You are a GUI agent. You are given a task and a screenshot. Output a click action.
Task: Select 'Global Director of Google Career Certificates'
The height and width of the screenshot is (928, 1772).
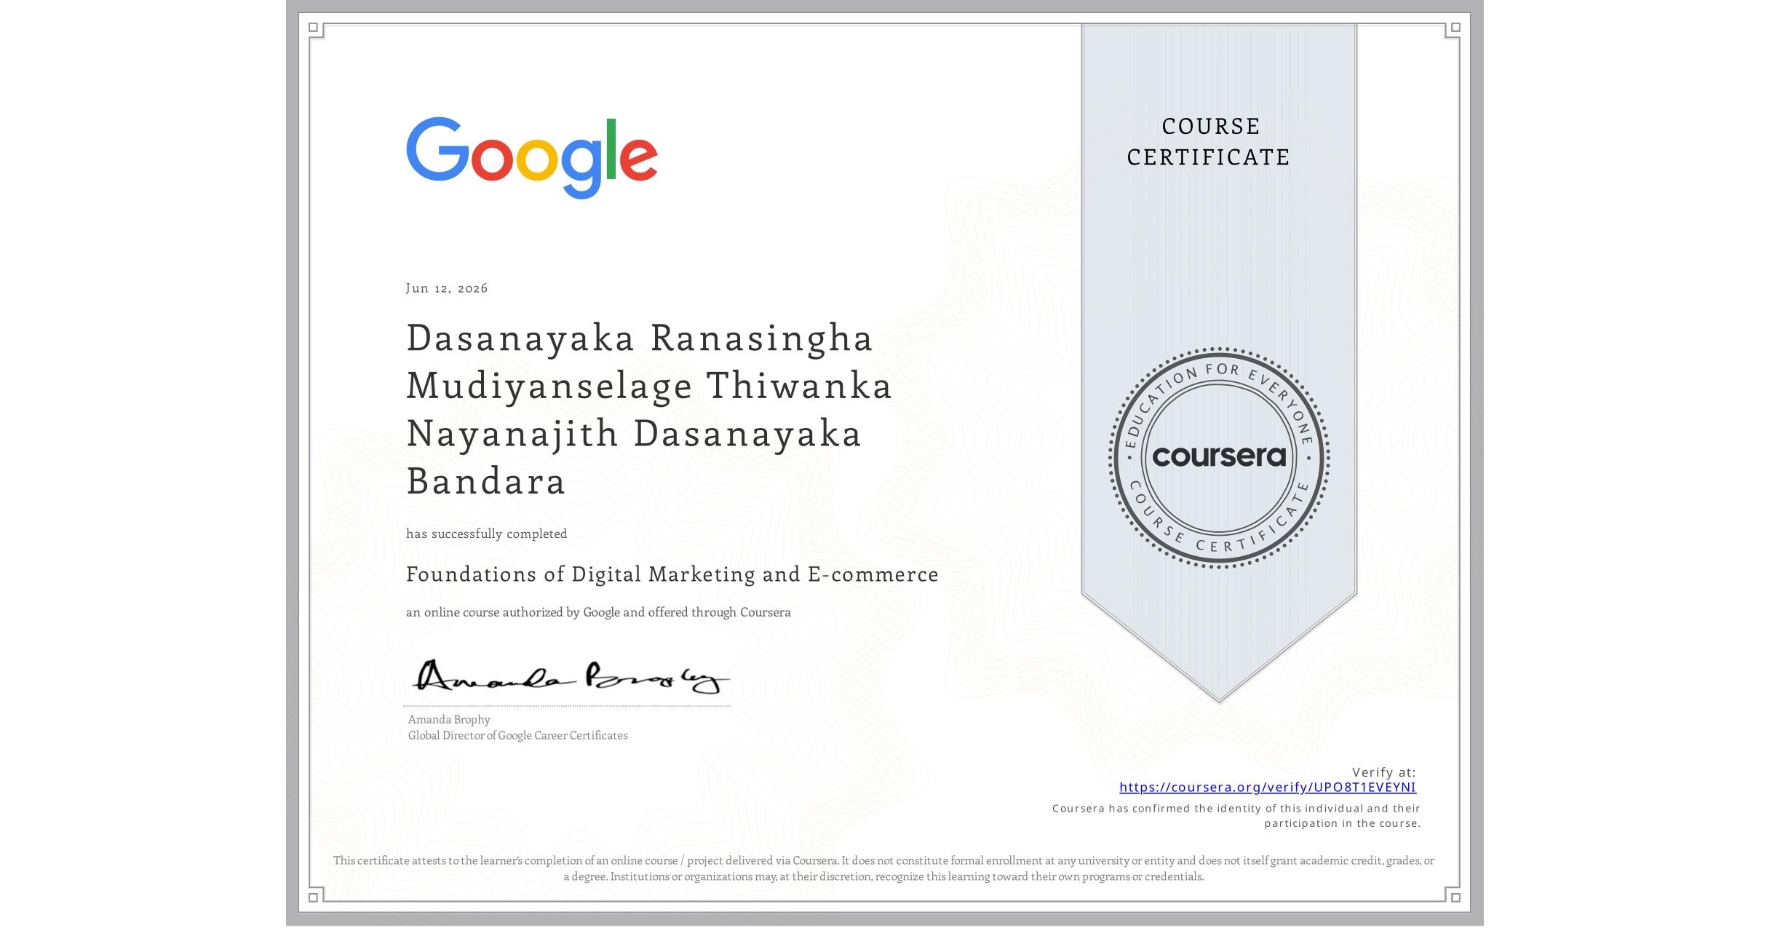point(518,735)
